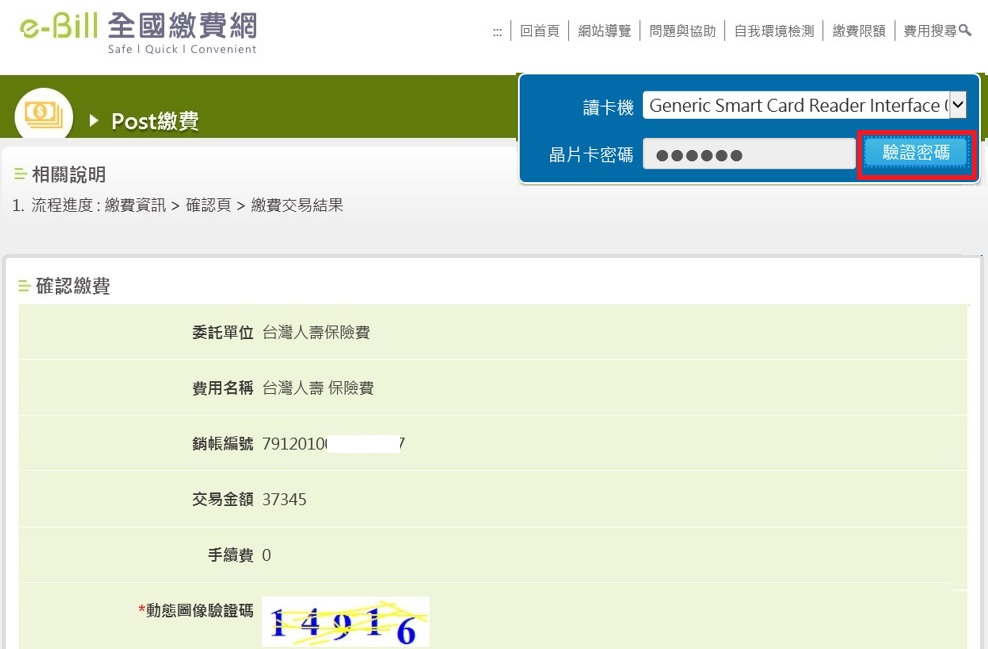Image resolution: width=988 pixels, height=649 pixels.
Task: Open 自我環境檢測 environment check
Action: [x=774, y=31]
